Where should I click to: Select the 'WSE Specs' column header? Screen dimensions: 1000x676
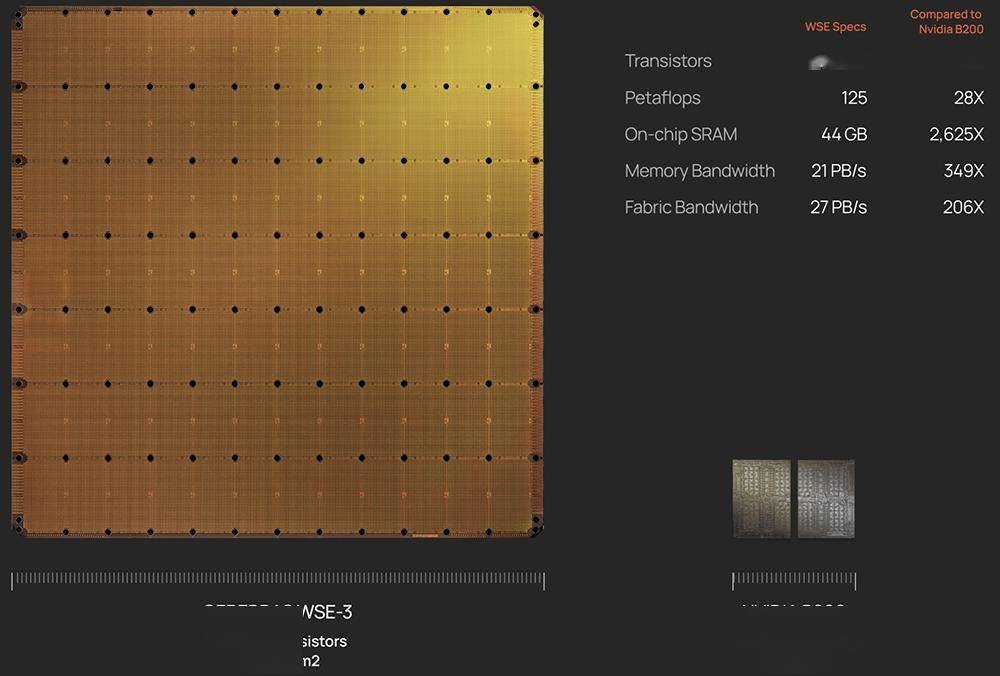[x=835, y=27]
